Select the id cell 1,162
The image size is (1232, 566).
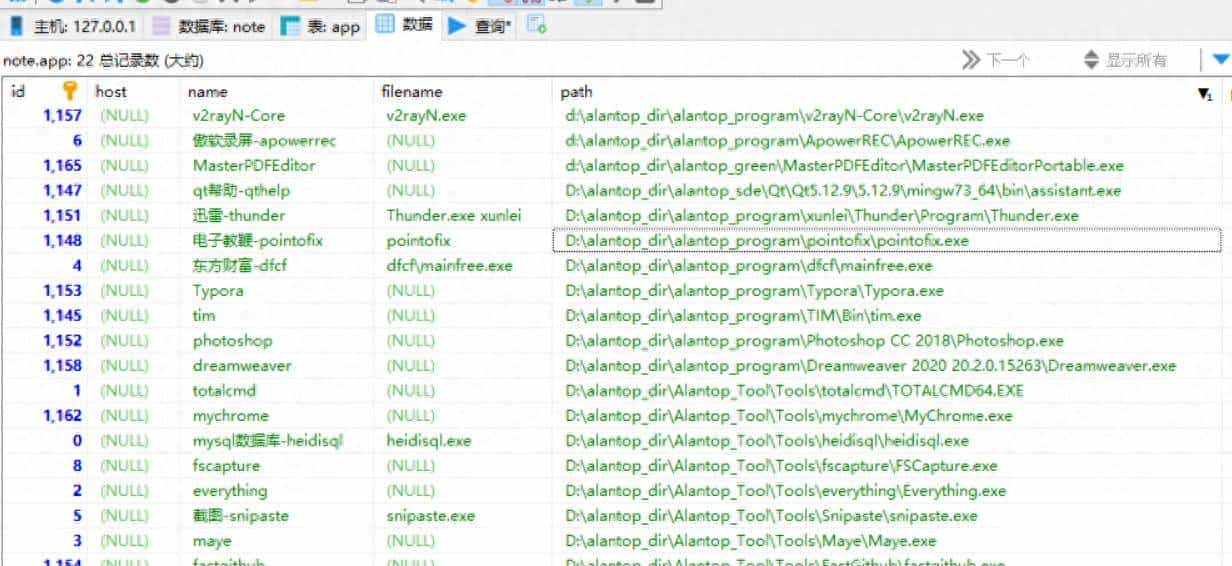pos(62,416)
